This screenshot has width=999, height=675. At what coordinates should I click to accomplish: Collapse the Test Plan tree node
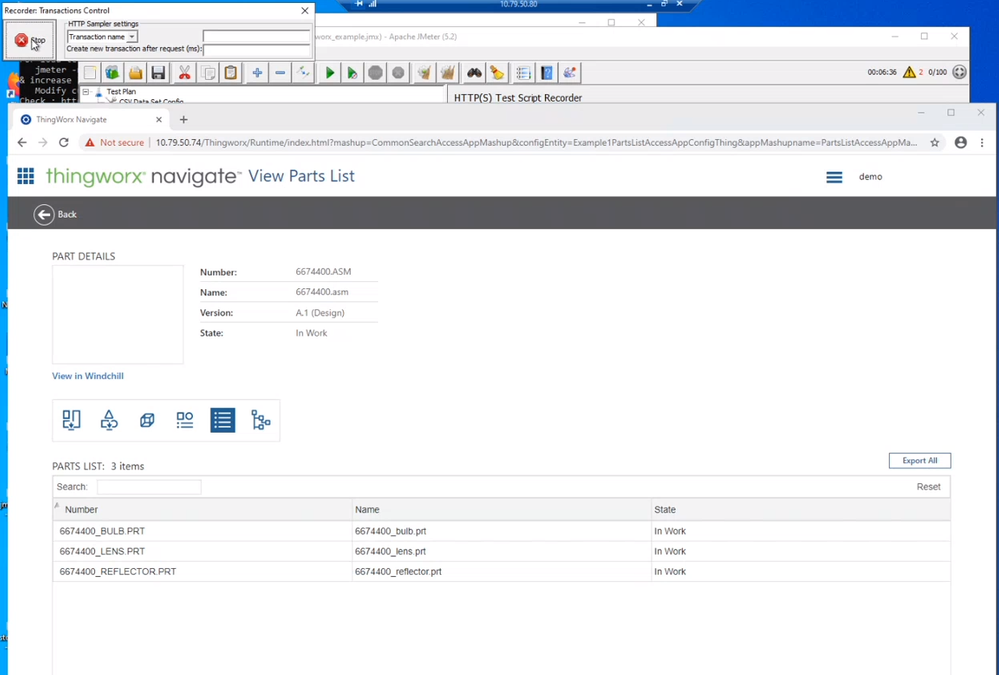[x=86, y=92]
